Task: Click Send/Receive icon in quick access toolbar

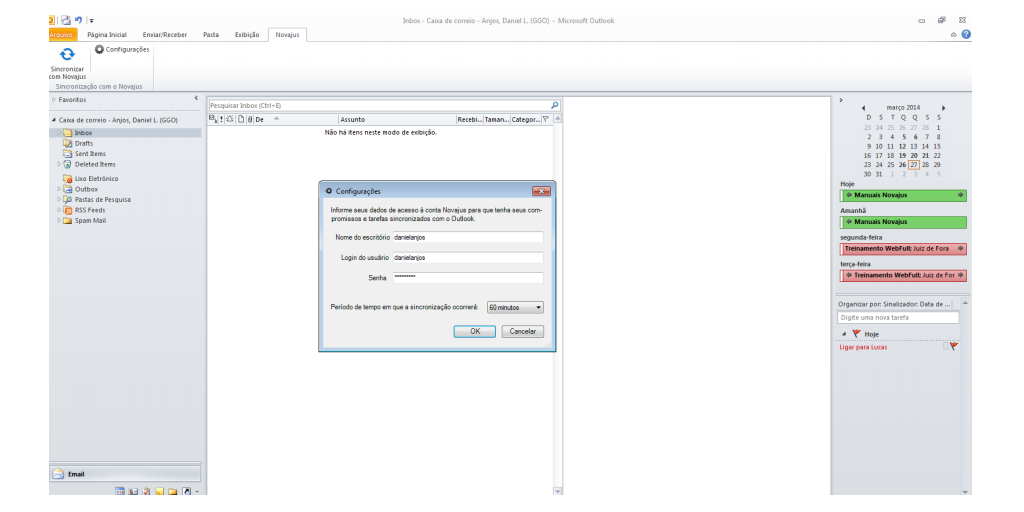Action: point(66,20)
